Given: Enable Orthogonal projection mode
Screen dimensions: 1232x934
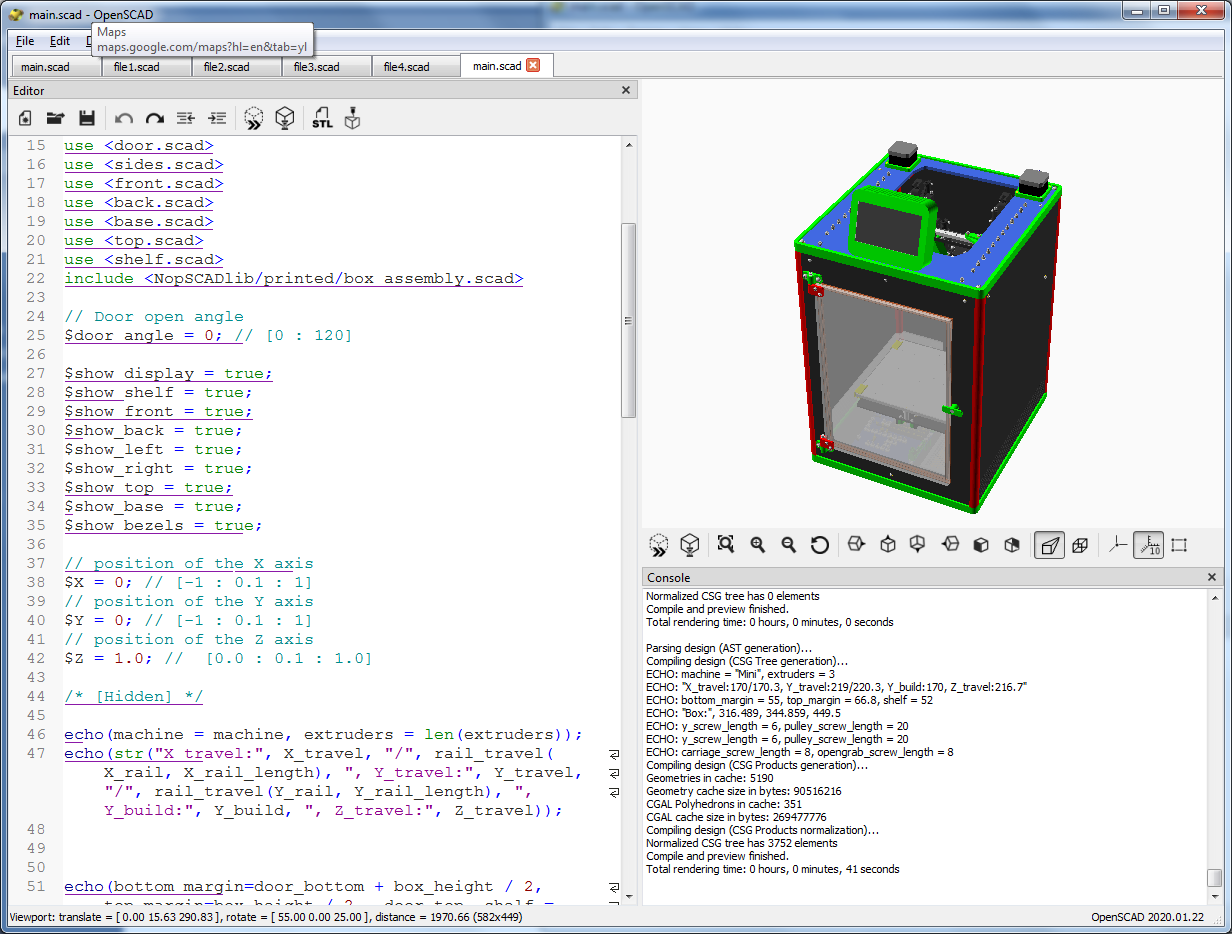Looking at the screenshot, I should coord(1080,545).
